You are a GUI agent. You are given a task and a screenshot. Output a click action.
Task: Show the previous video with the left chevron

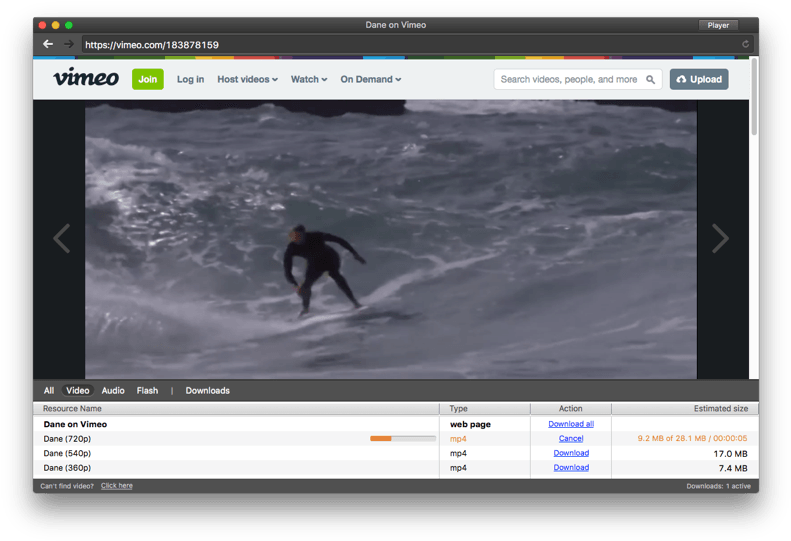pyautogui.click(x=62, y=238)
